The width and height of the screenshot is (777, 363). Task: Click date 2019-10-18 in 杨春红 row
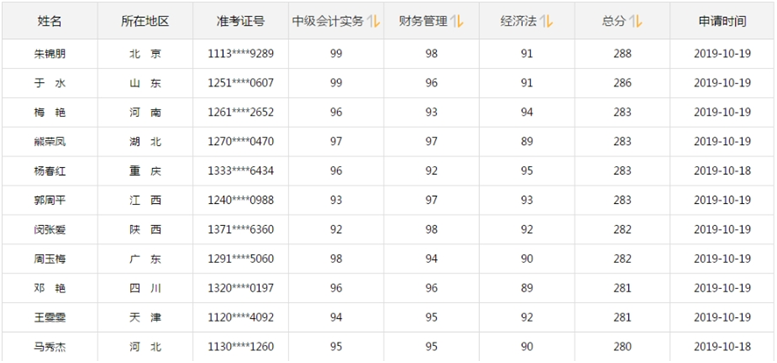pos(722,171)
